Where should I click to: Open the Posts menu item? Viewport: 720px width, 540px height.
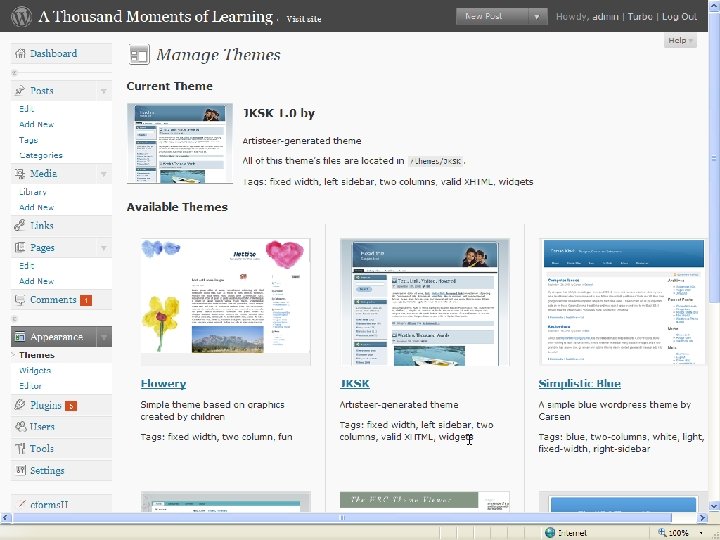(42, 90)
